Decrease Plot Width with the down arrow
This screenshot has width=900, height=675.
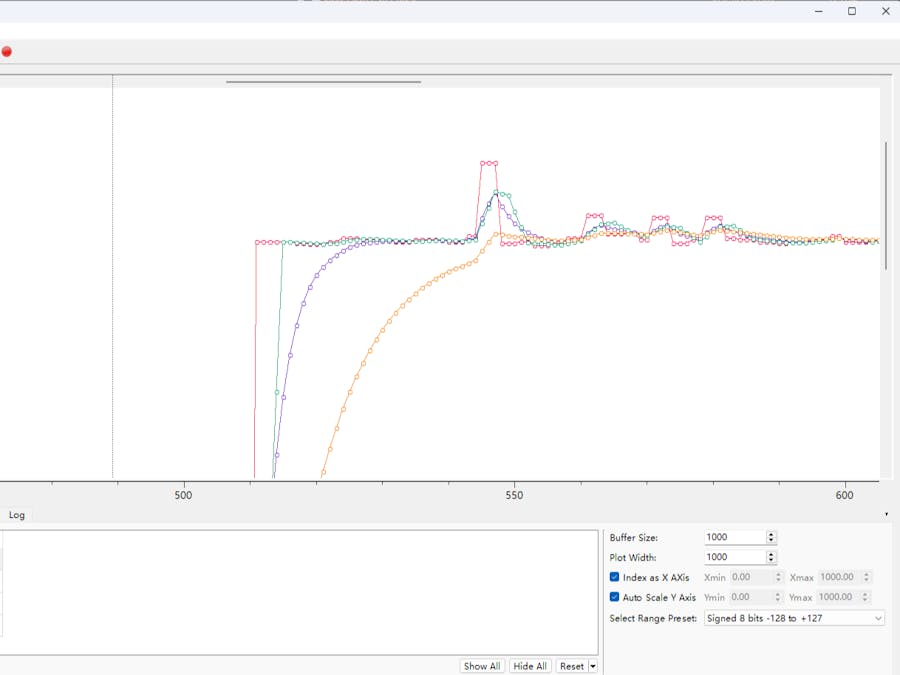pos(771,561)
